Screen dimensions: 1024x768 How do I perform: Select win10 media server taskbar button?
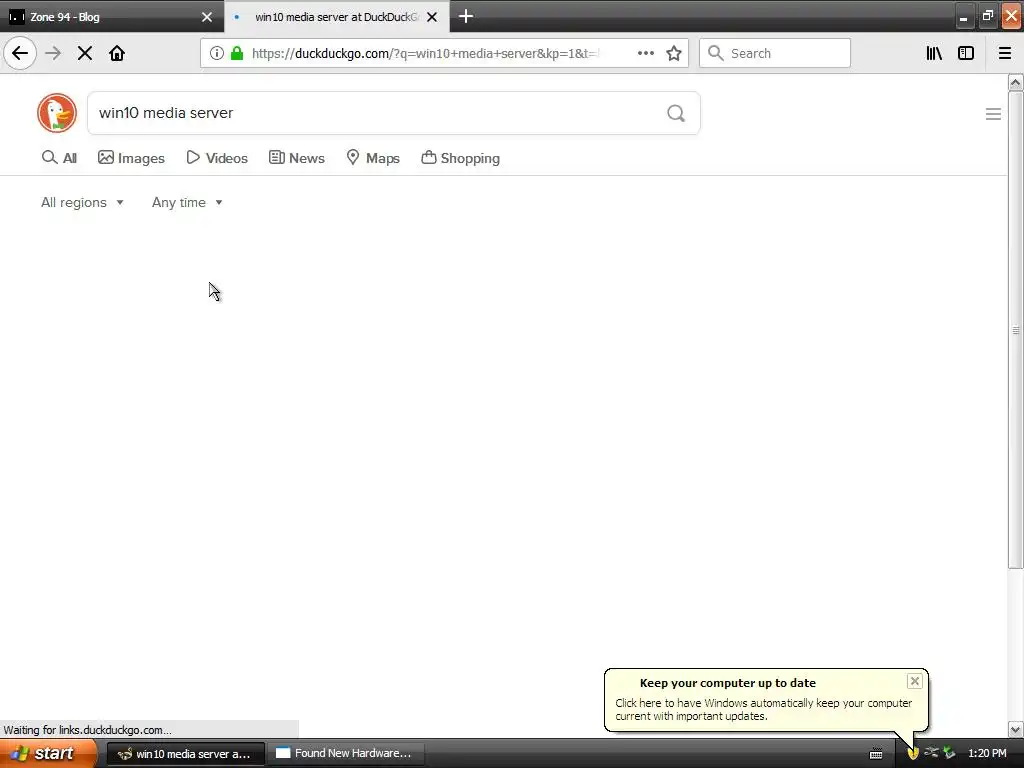pyautogui.click(x=185, y=754)
